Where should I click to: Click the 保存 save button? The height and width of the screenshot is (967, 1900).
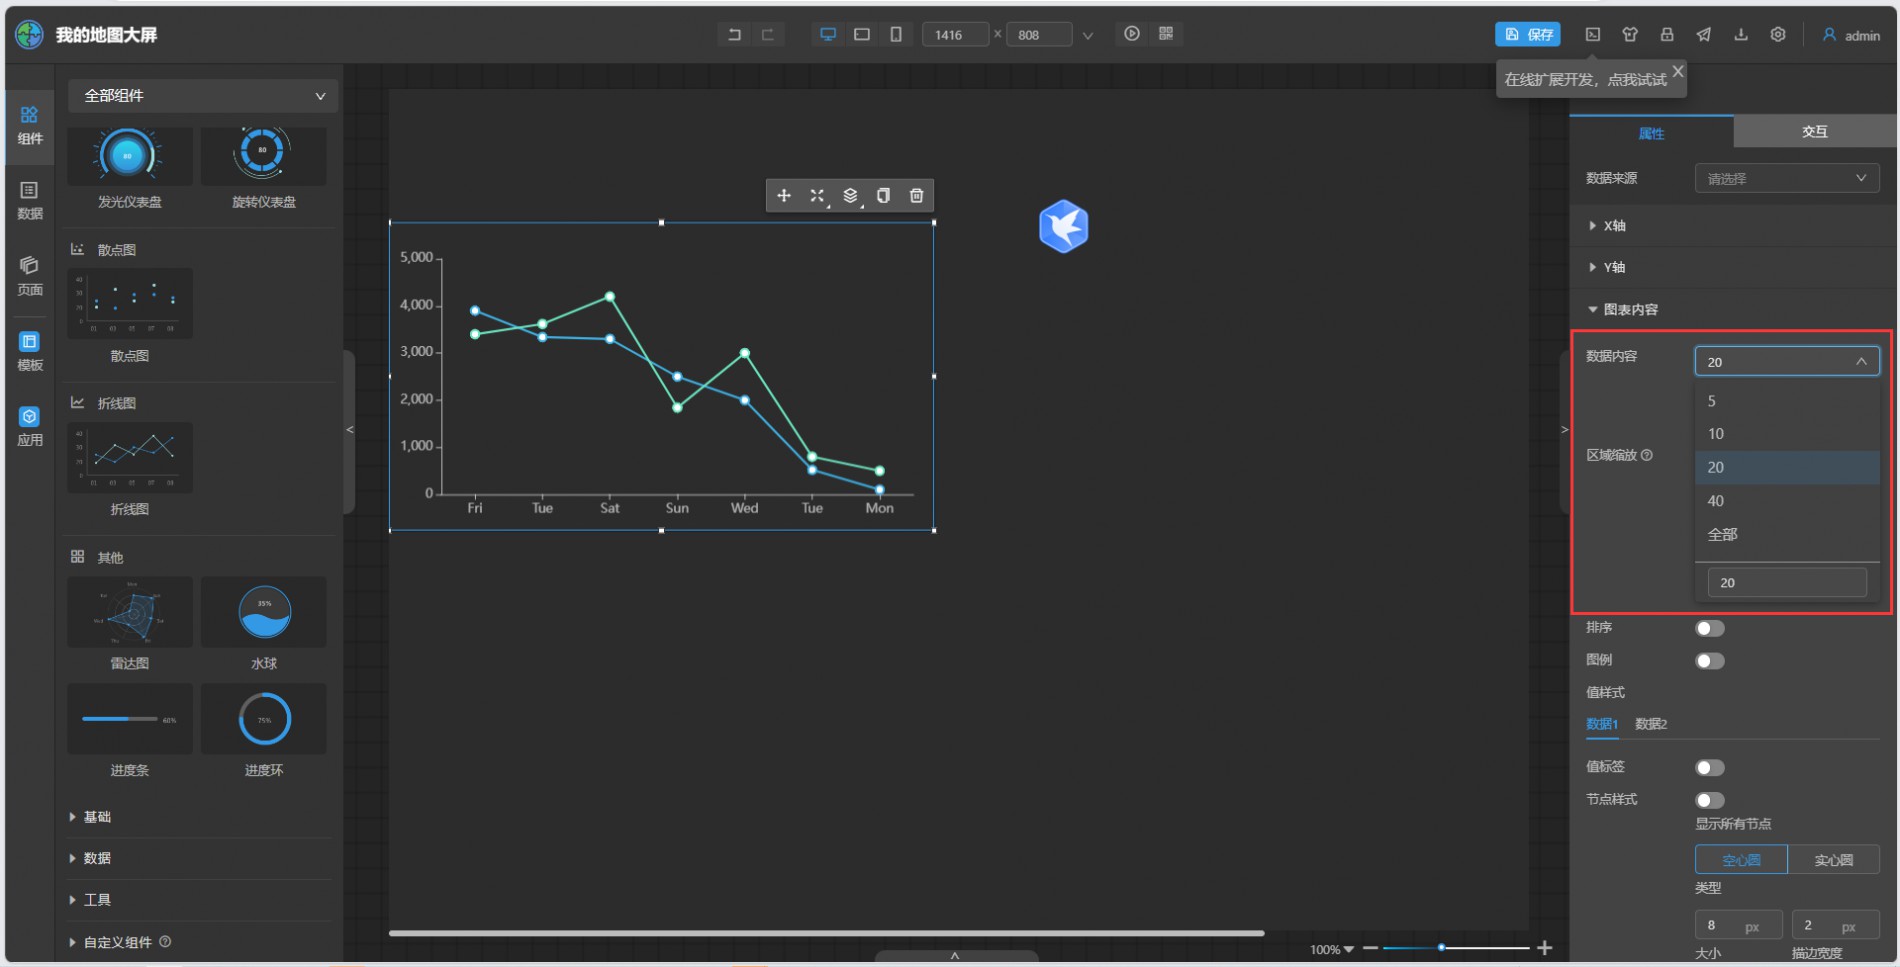tap(1527, 35)
